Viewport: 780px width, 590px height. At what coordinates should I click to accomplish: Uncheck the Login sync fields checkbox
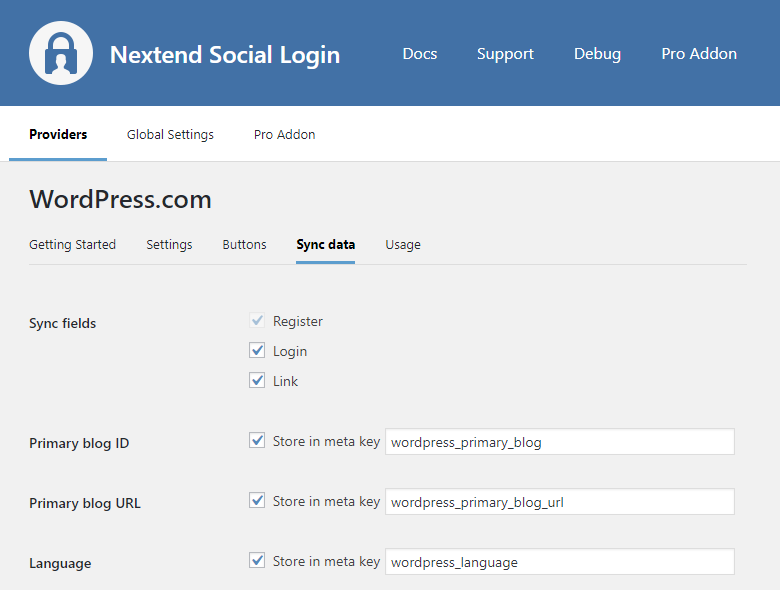(x=258, y=351)
